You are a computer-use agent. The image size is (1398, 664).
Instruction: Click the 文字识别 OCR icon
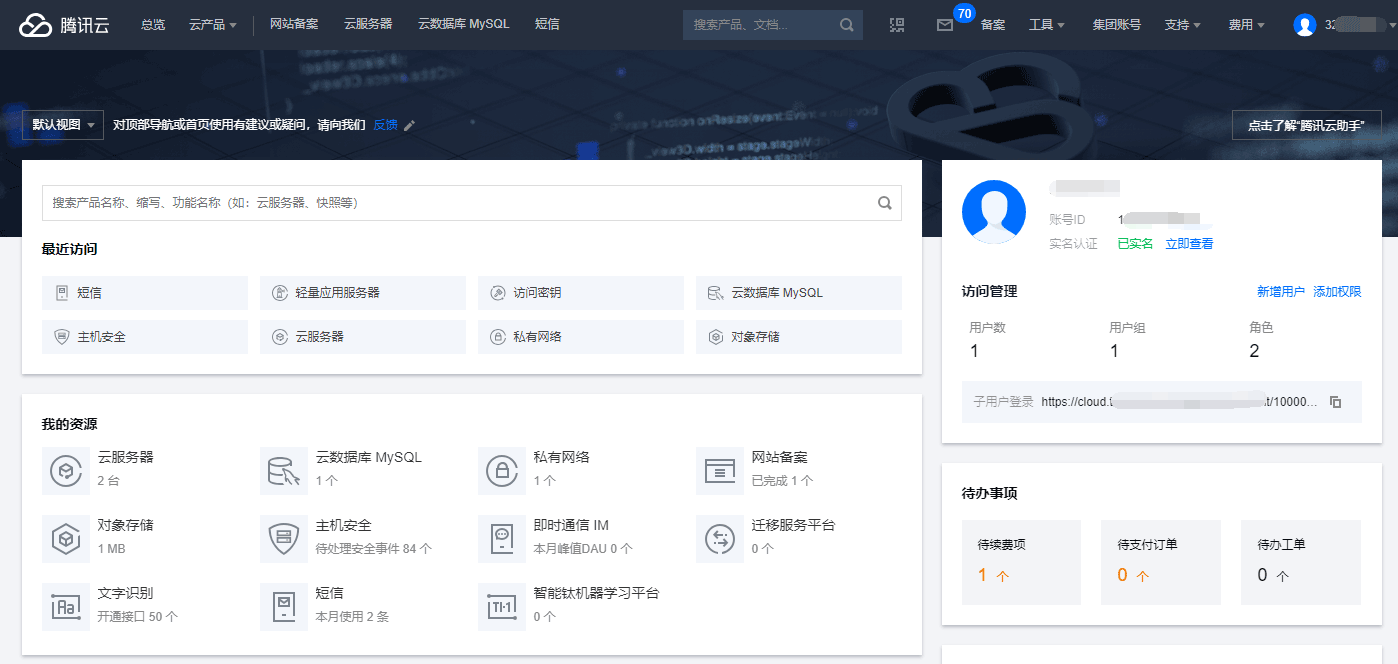pos(66,606)
